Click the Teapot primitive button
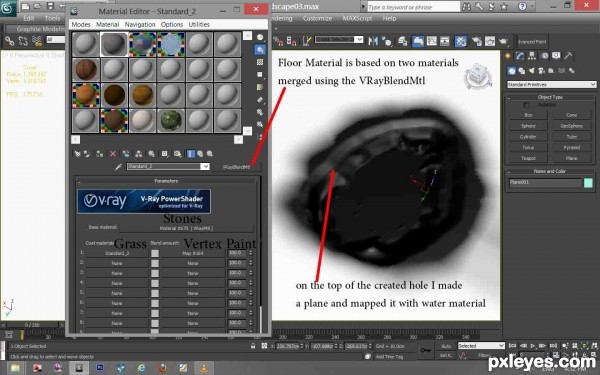Viewport: 600px width, 375px height. pos(528,158)
